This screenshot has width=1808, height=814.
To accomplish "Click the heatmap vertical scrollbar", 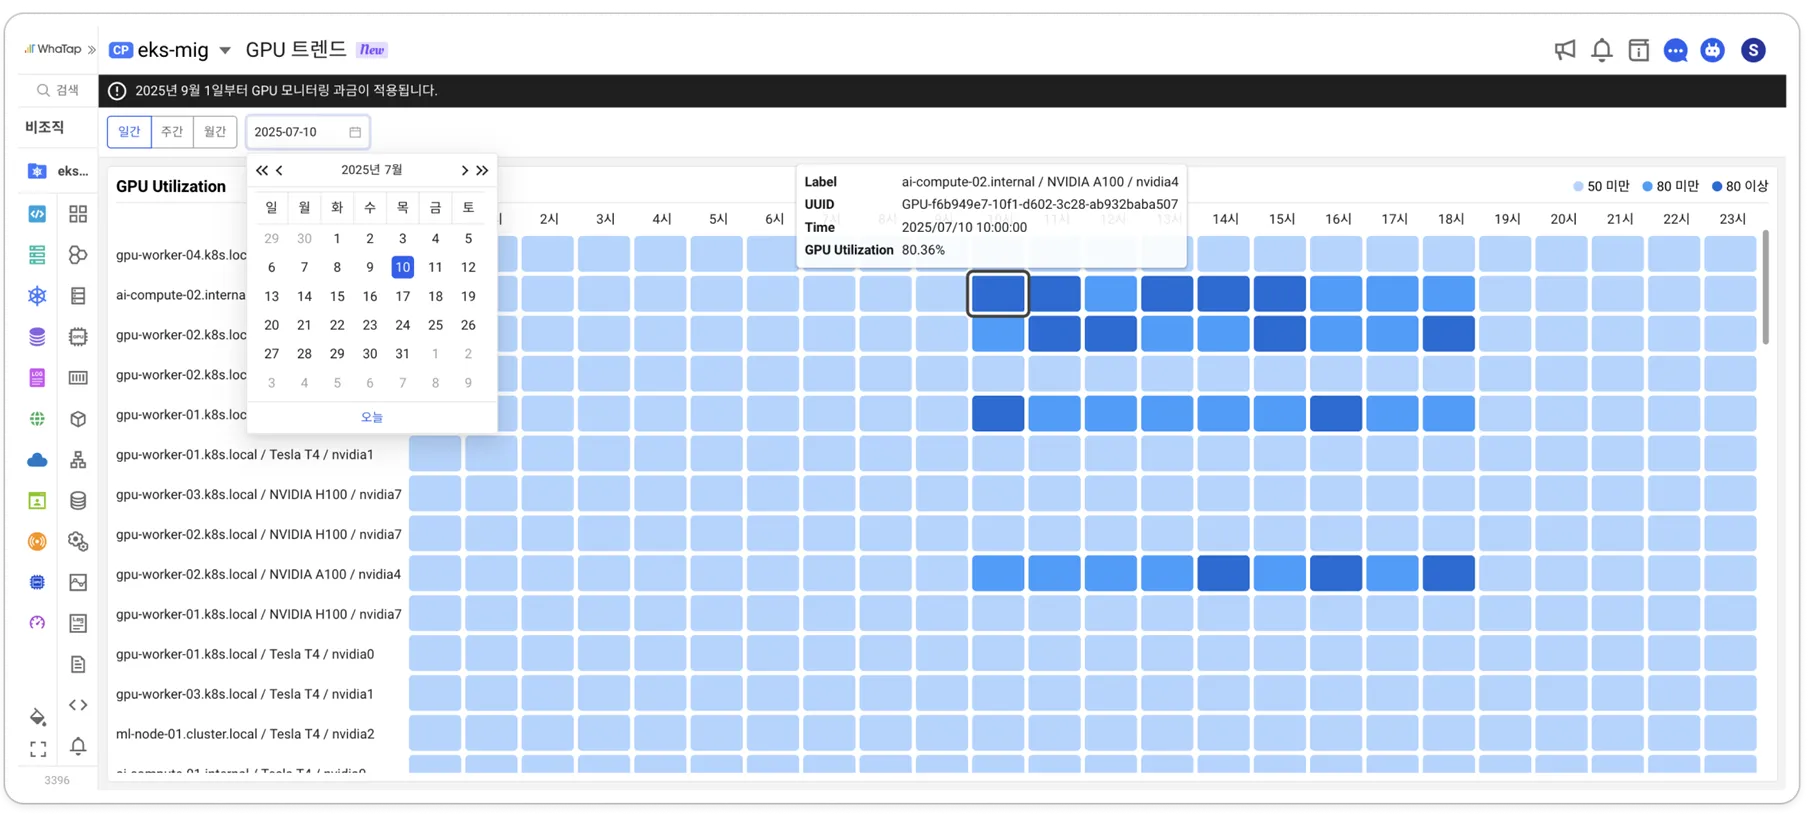I will click(x=1765, y=287).
